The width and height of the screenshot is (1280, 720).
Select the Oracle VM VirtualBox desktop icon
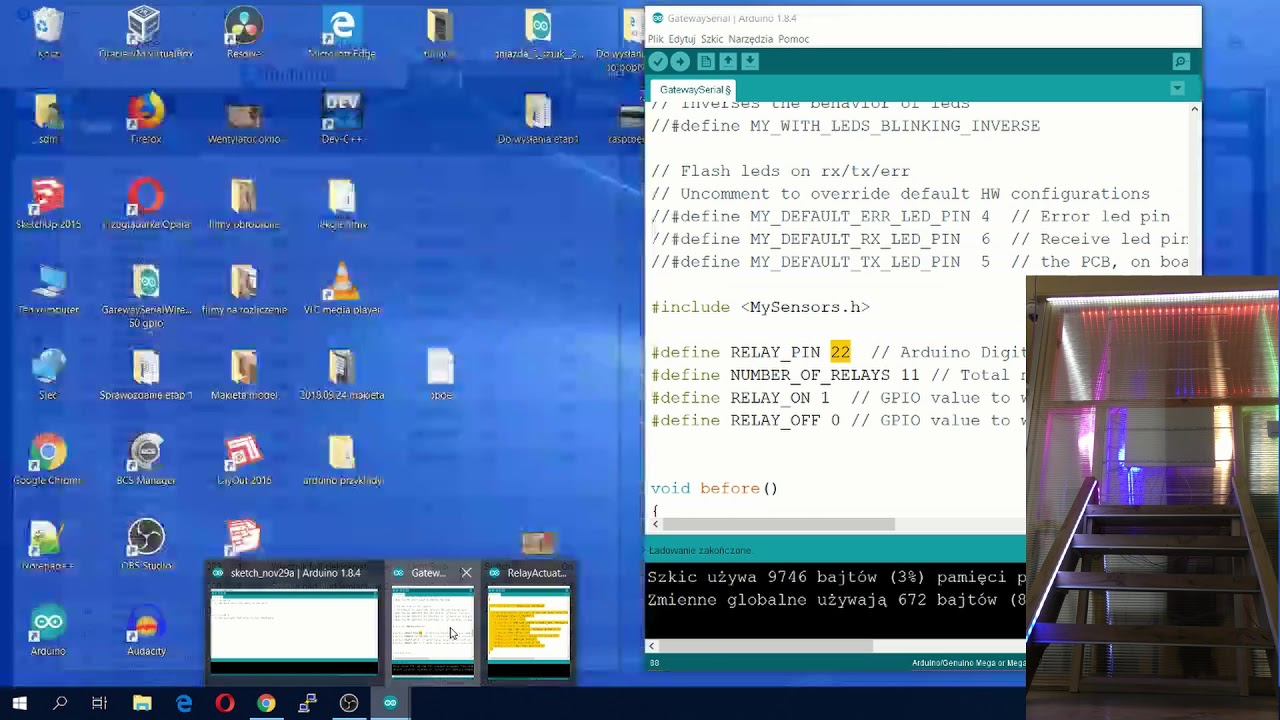point(146,33)
